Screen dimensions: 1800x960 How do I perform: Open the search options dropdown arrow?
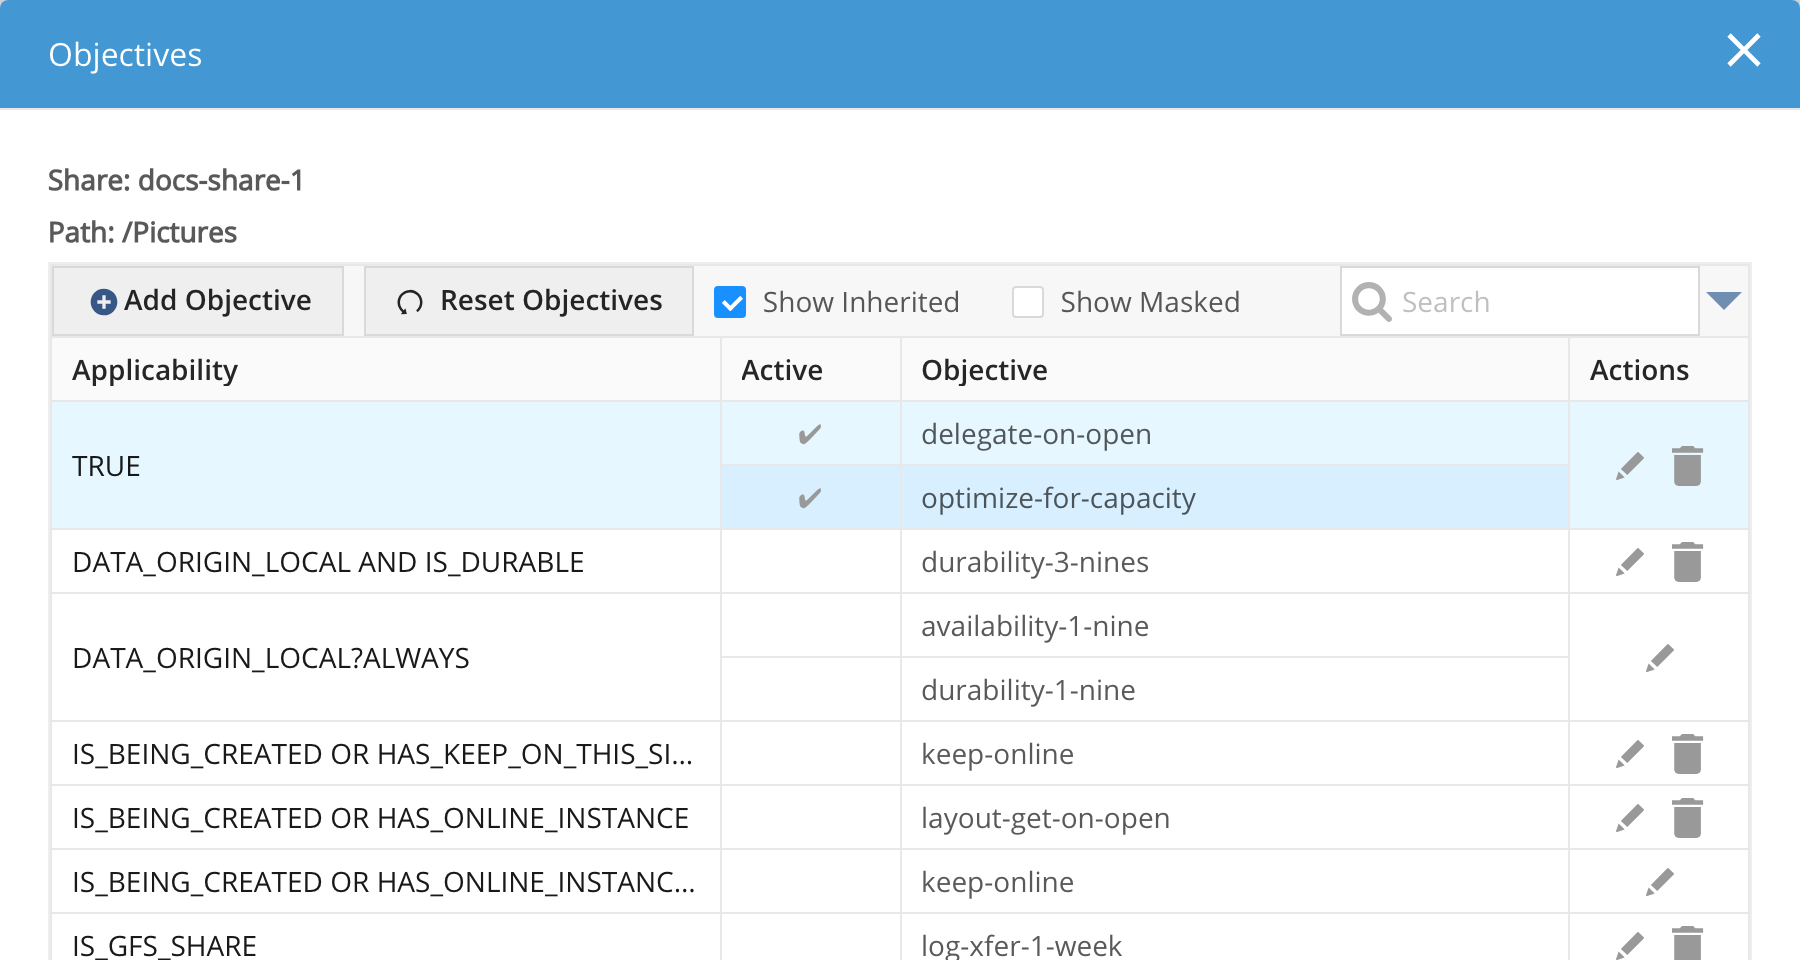point(1724,301)
